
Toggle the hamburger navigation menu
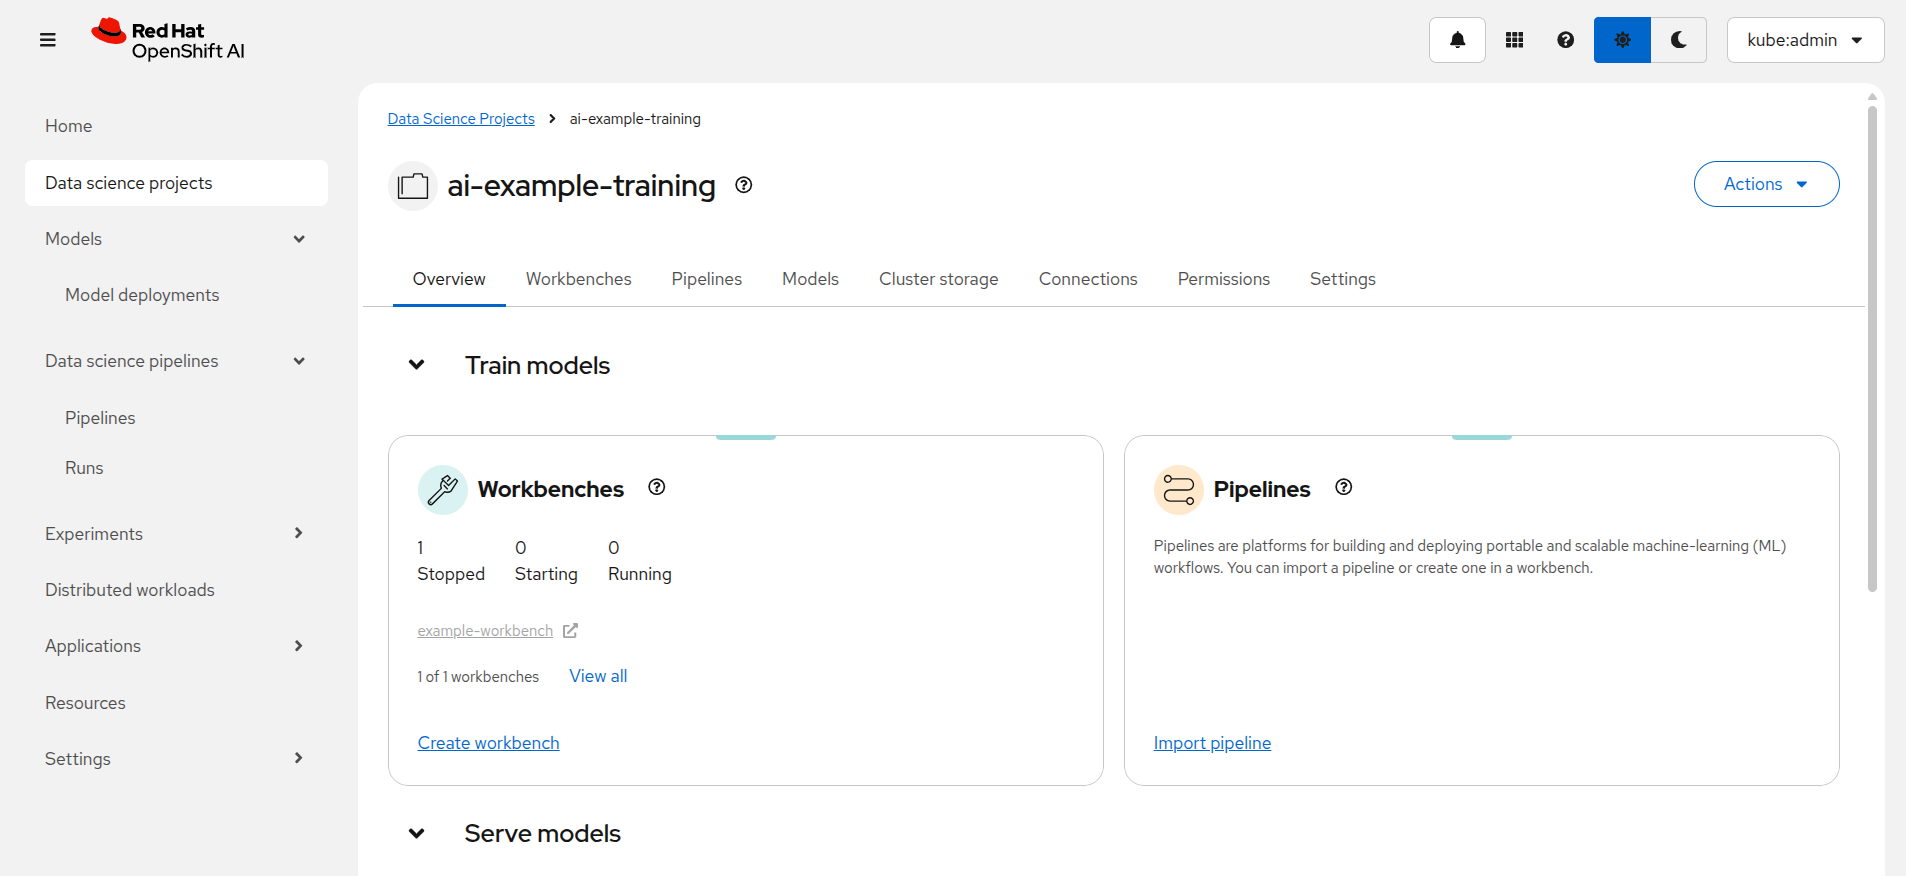[47, 40]
